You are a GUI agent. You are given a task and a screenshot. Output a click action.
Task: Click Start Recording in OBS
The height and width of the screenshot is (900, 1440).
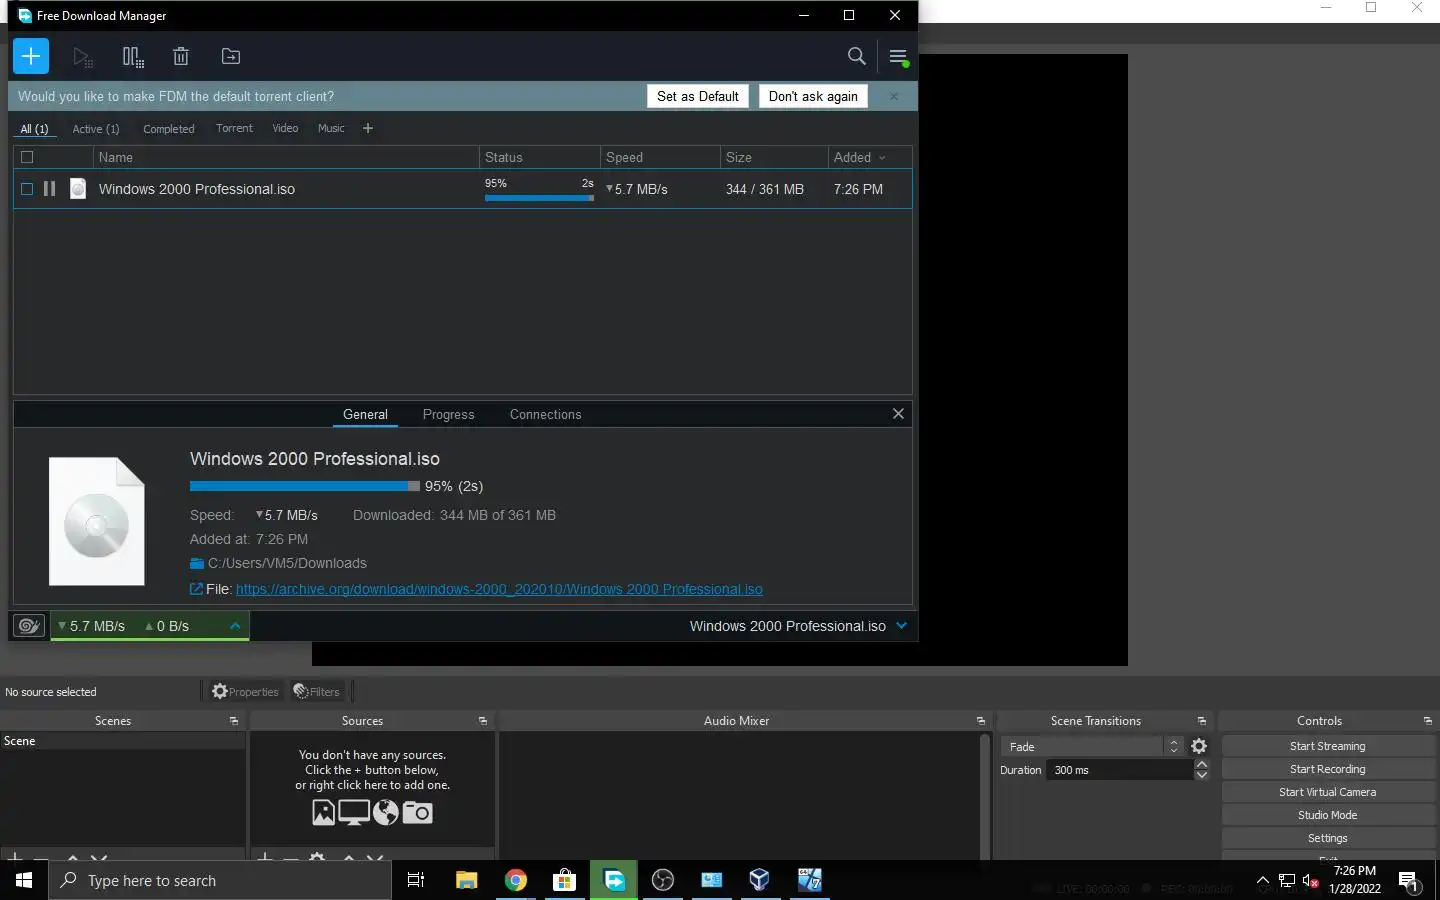tap(1327, 769)
